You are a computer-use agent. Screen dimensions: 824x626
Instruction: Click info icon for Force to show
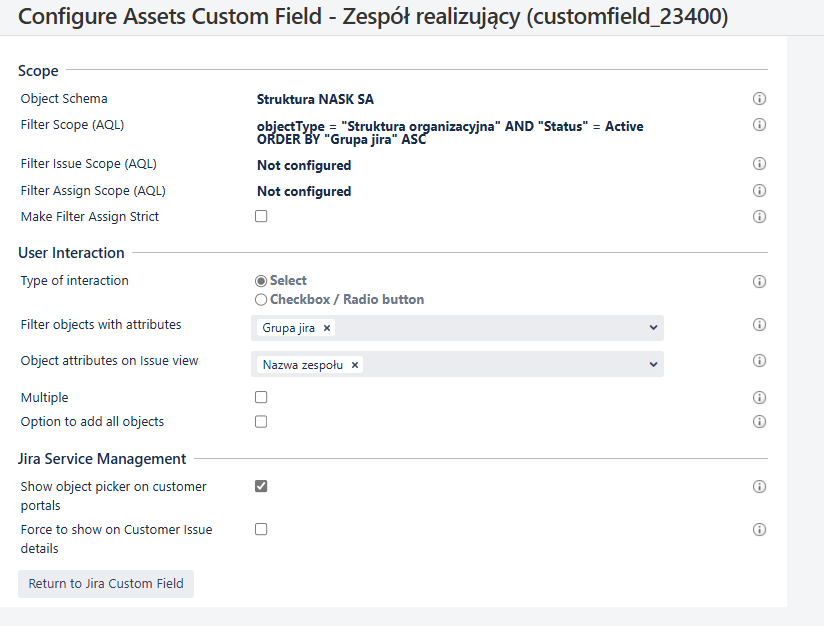click(x=759, y=529)
